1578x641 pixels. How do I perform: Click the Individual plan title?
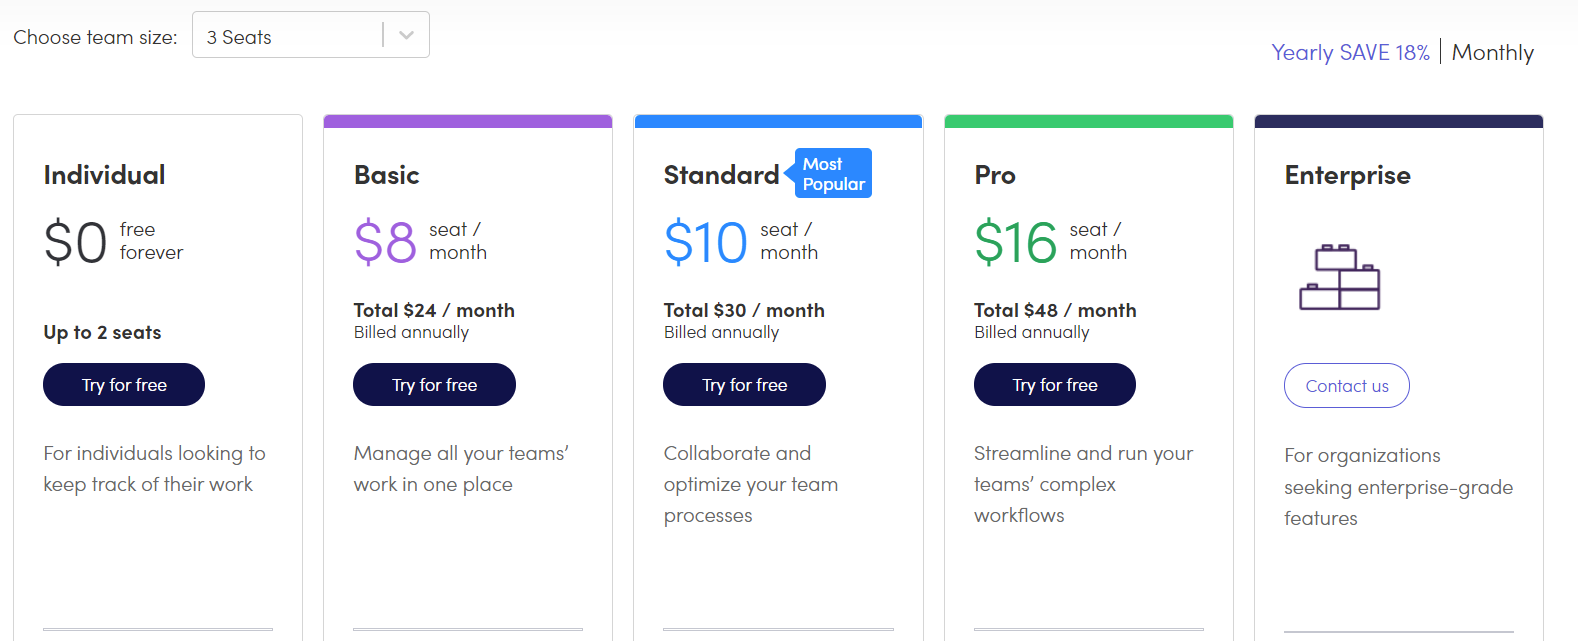[104, 175]
